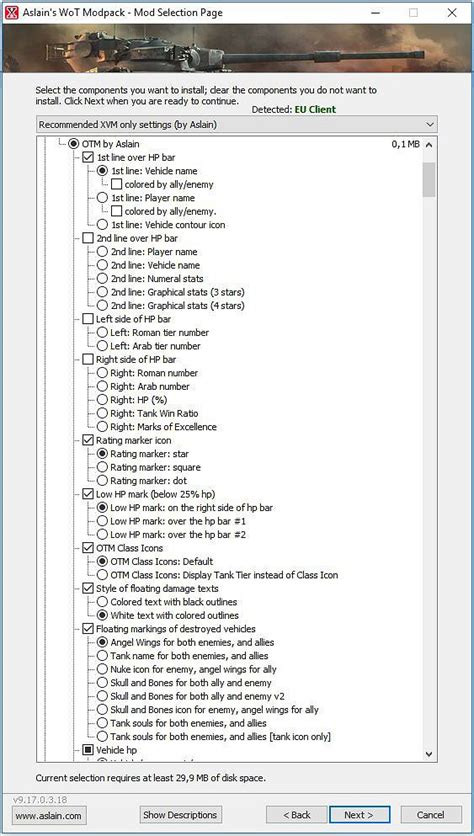The height and width of the screenshot is (836, 474).
Task: Uncheck the OTM Class Icons checkbox
Action: pos(88,548)
